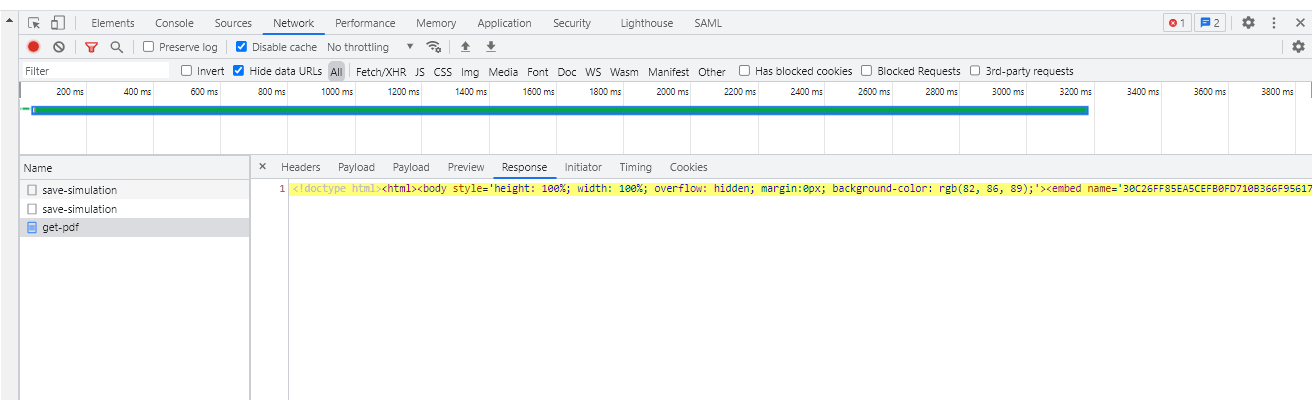The image size is (1312, 400).
Task: Open the Lighthouse panel
Action: (x=647, y=23)
